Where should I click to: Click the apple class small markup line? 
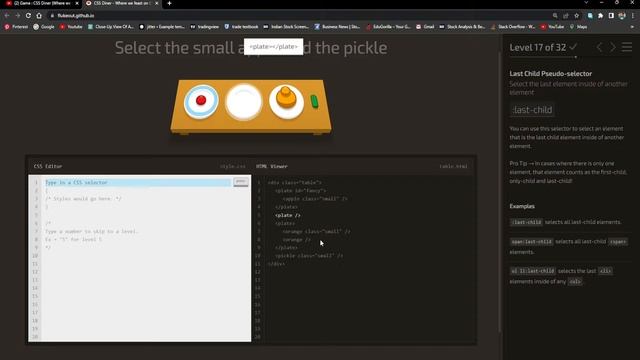pyautogui.click(x=315, y=199)
